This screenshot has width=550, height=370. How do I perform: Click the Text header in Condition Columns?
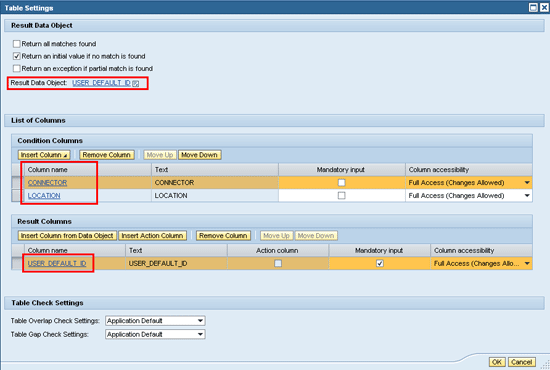tap(215, 170)
